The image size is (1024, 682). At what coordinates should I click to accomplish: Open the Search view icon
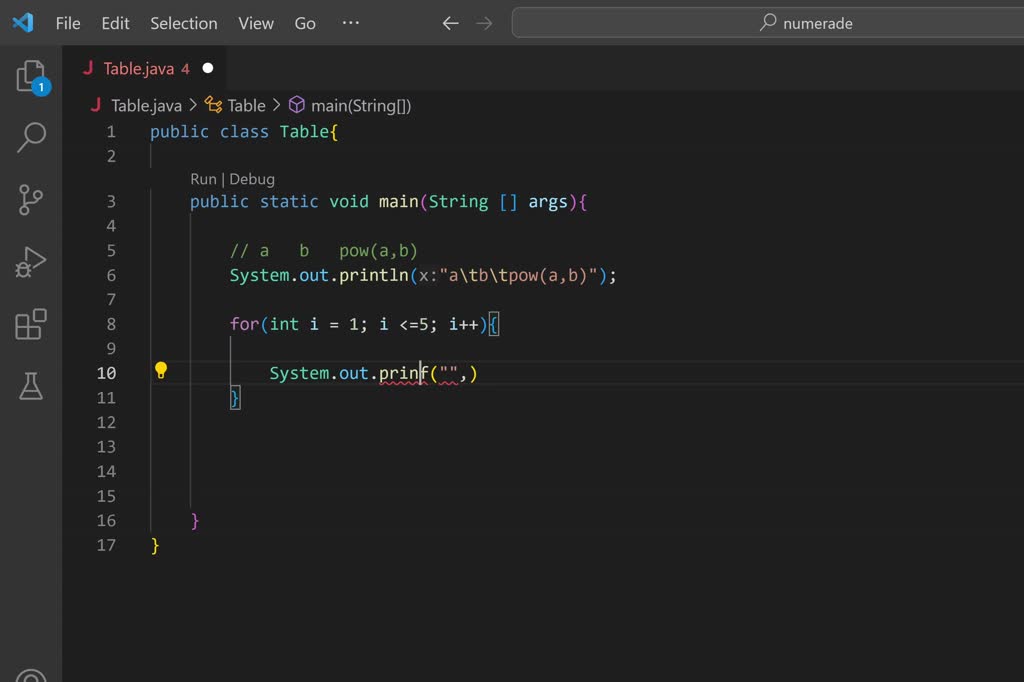31,137
